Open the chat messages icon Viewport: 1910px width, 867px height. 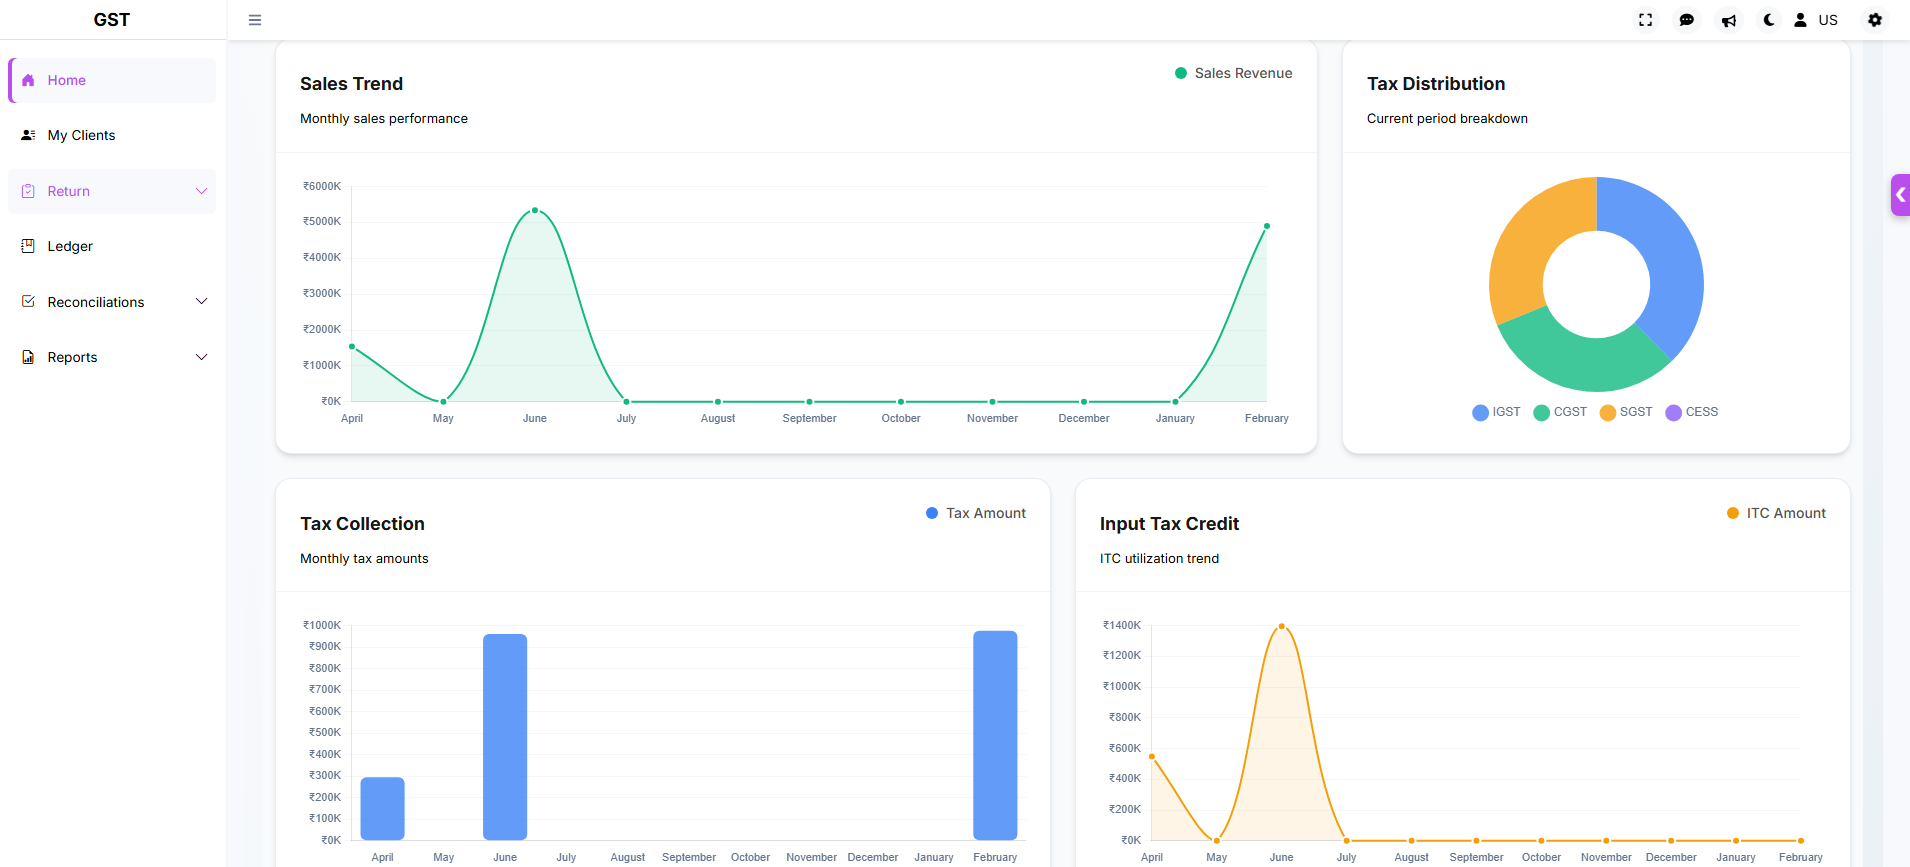tap(1686, 20)
